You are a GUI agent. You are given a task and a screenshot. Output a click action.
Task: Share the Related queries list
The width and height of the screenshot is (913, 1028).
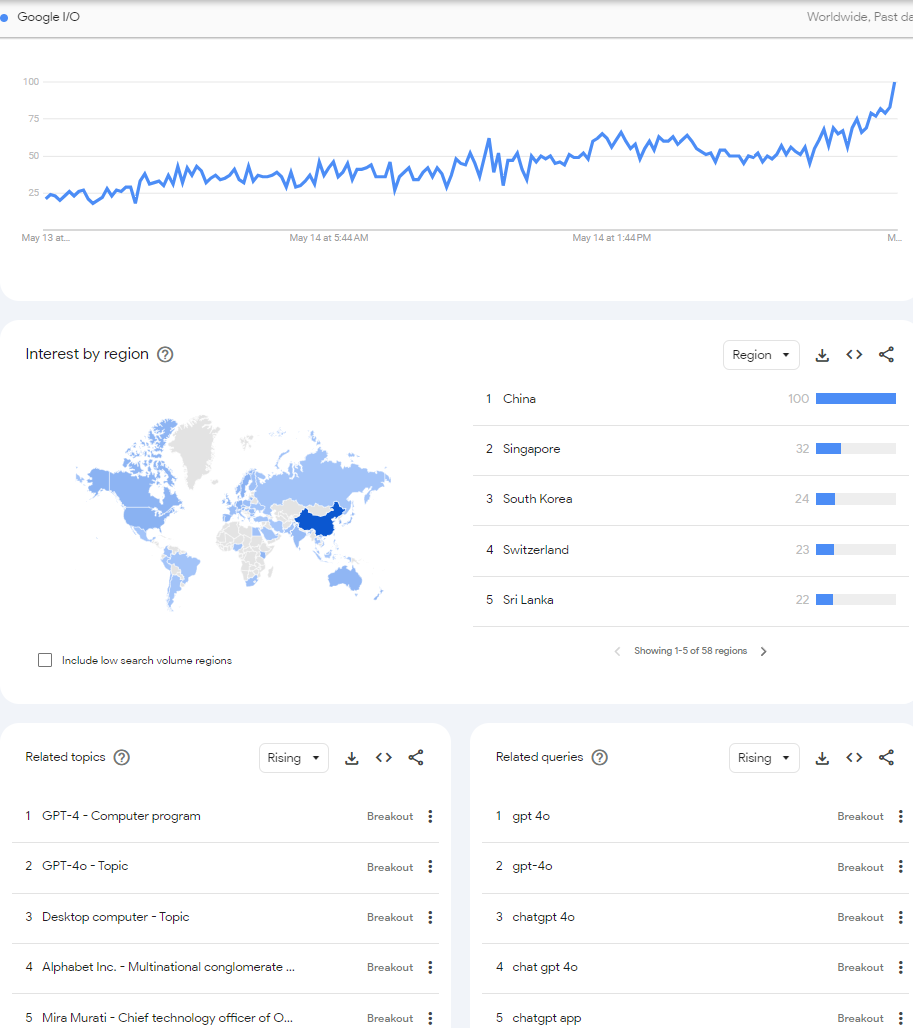886,758
